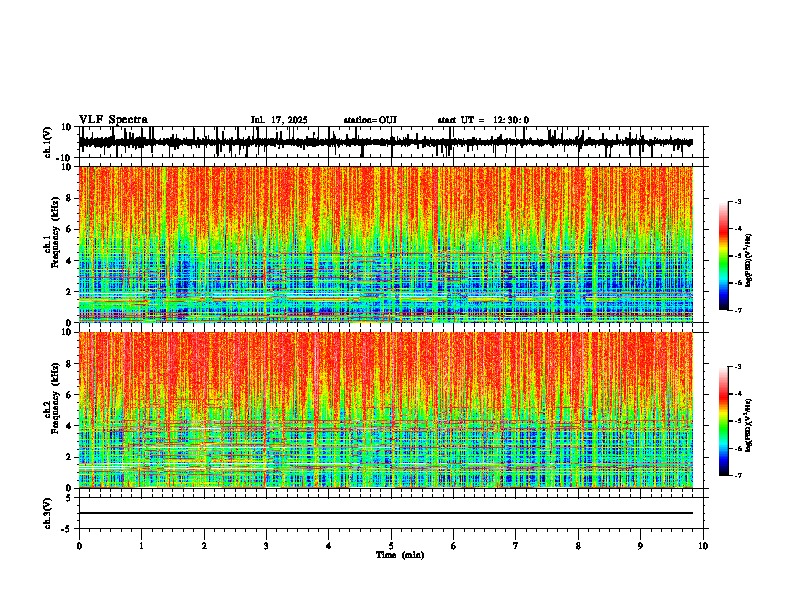Click the '-5' label on ch.2 color bar
792x612 pixels.
[x=737, y=421]
